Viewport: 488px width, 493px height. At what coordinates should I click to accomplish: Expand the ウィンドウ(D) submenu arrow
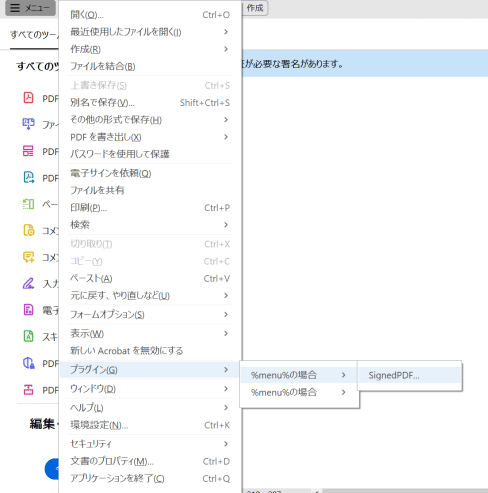tap(226, 389)
